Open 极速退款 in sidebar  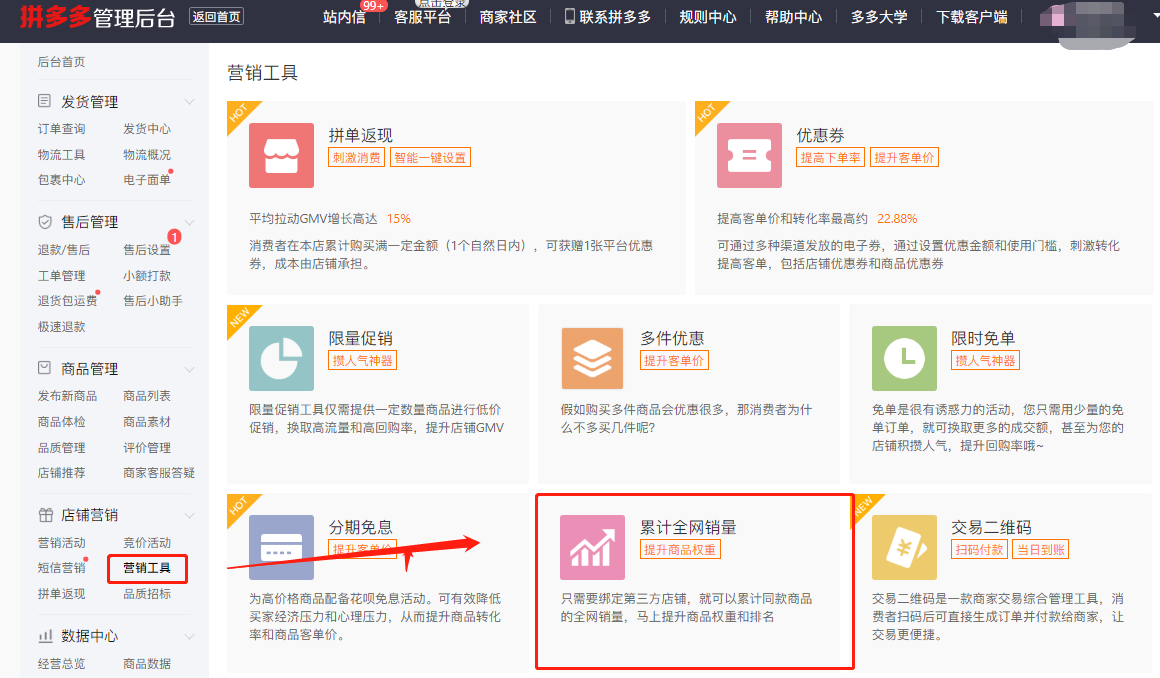click(61, 326)
